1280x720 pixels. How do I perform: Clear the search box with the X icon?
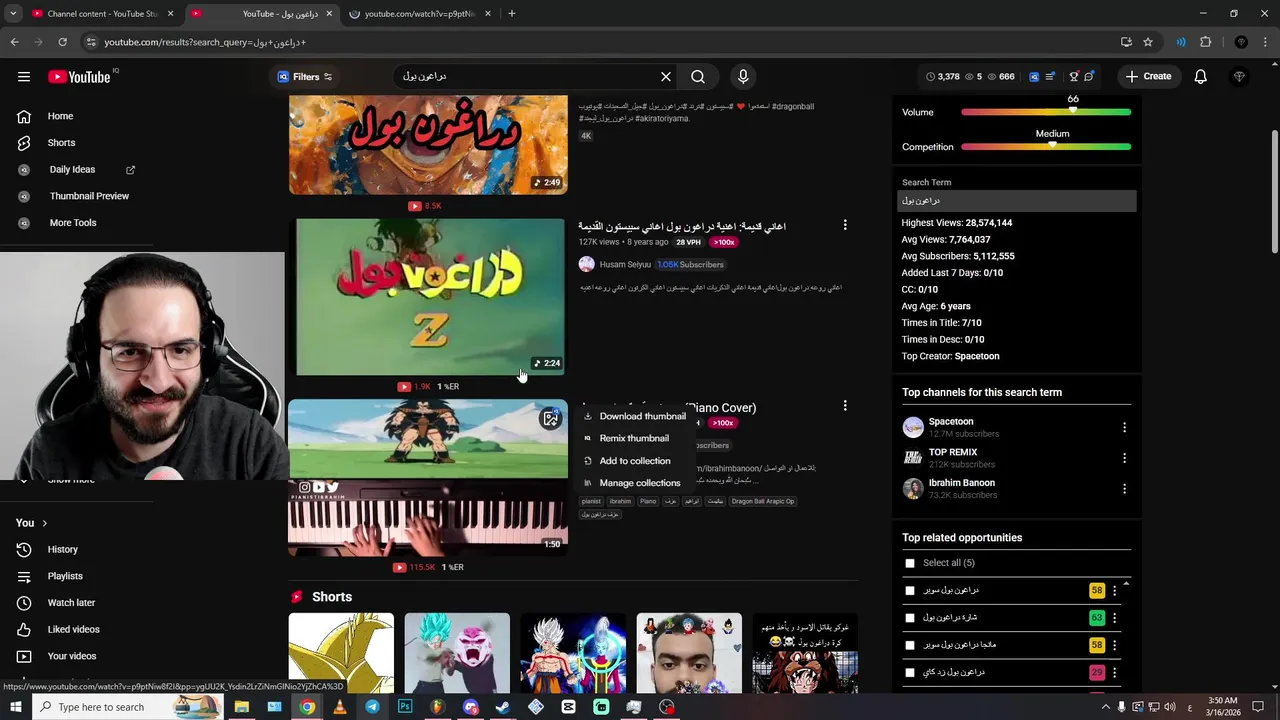(x=666, y=77)
